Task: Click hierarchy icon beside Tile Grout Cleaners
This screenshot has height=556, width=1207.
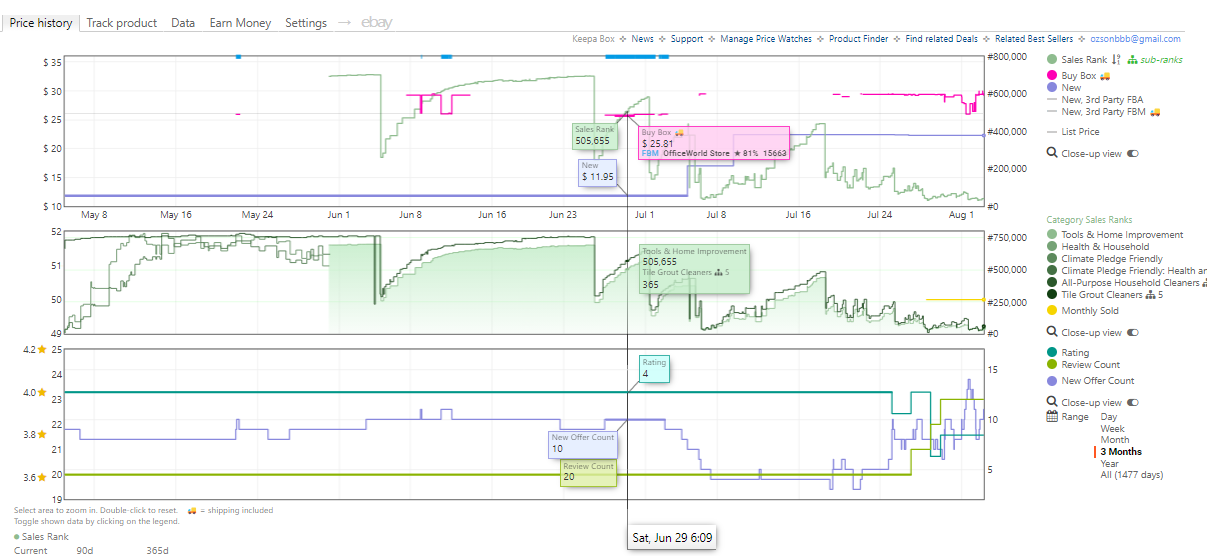Action: 1151,295
